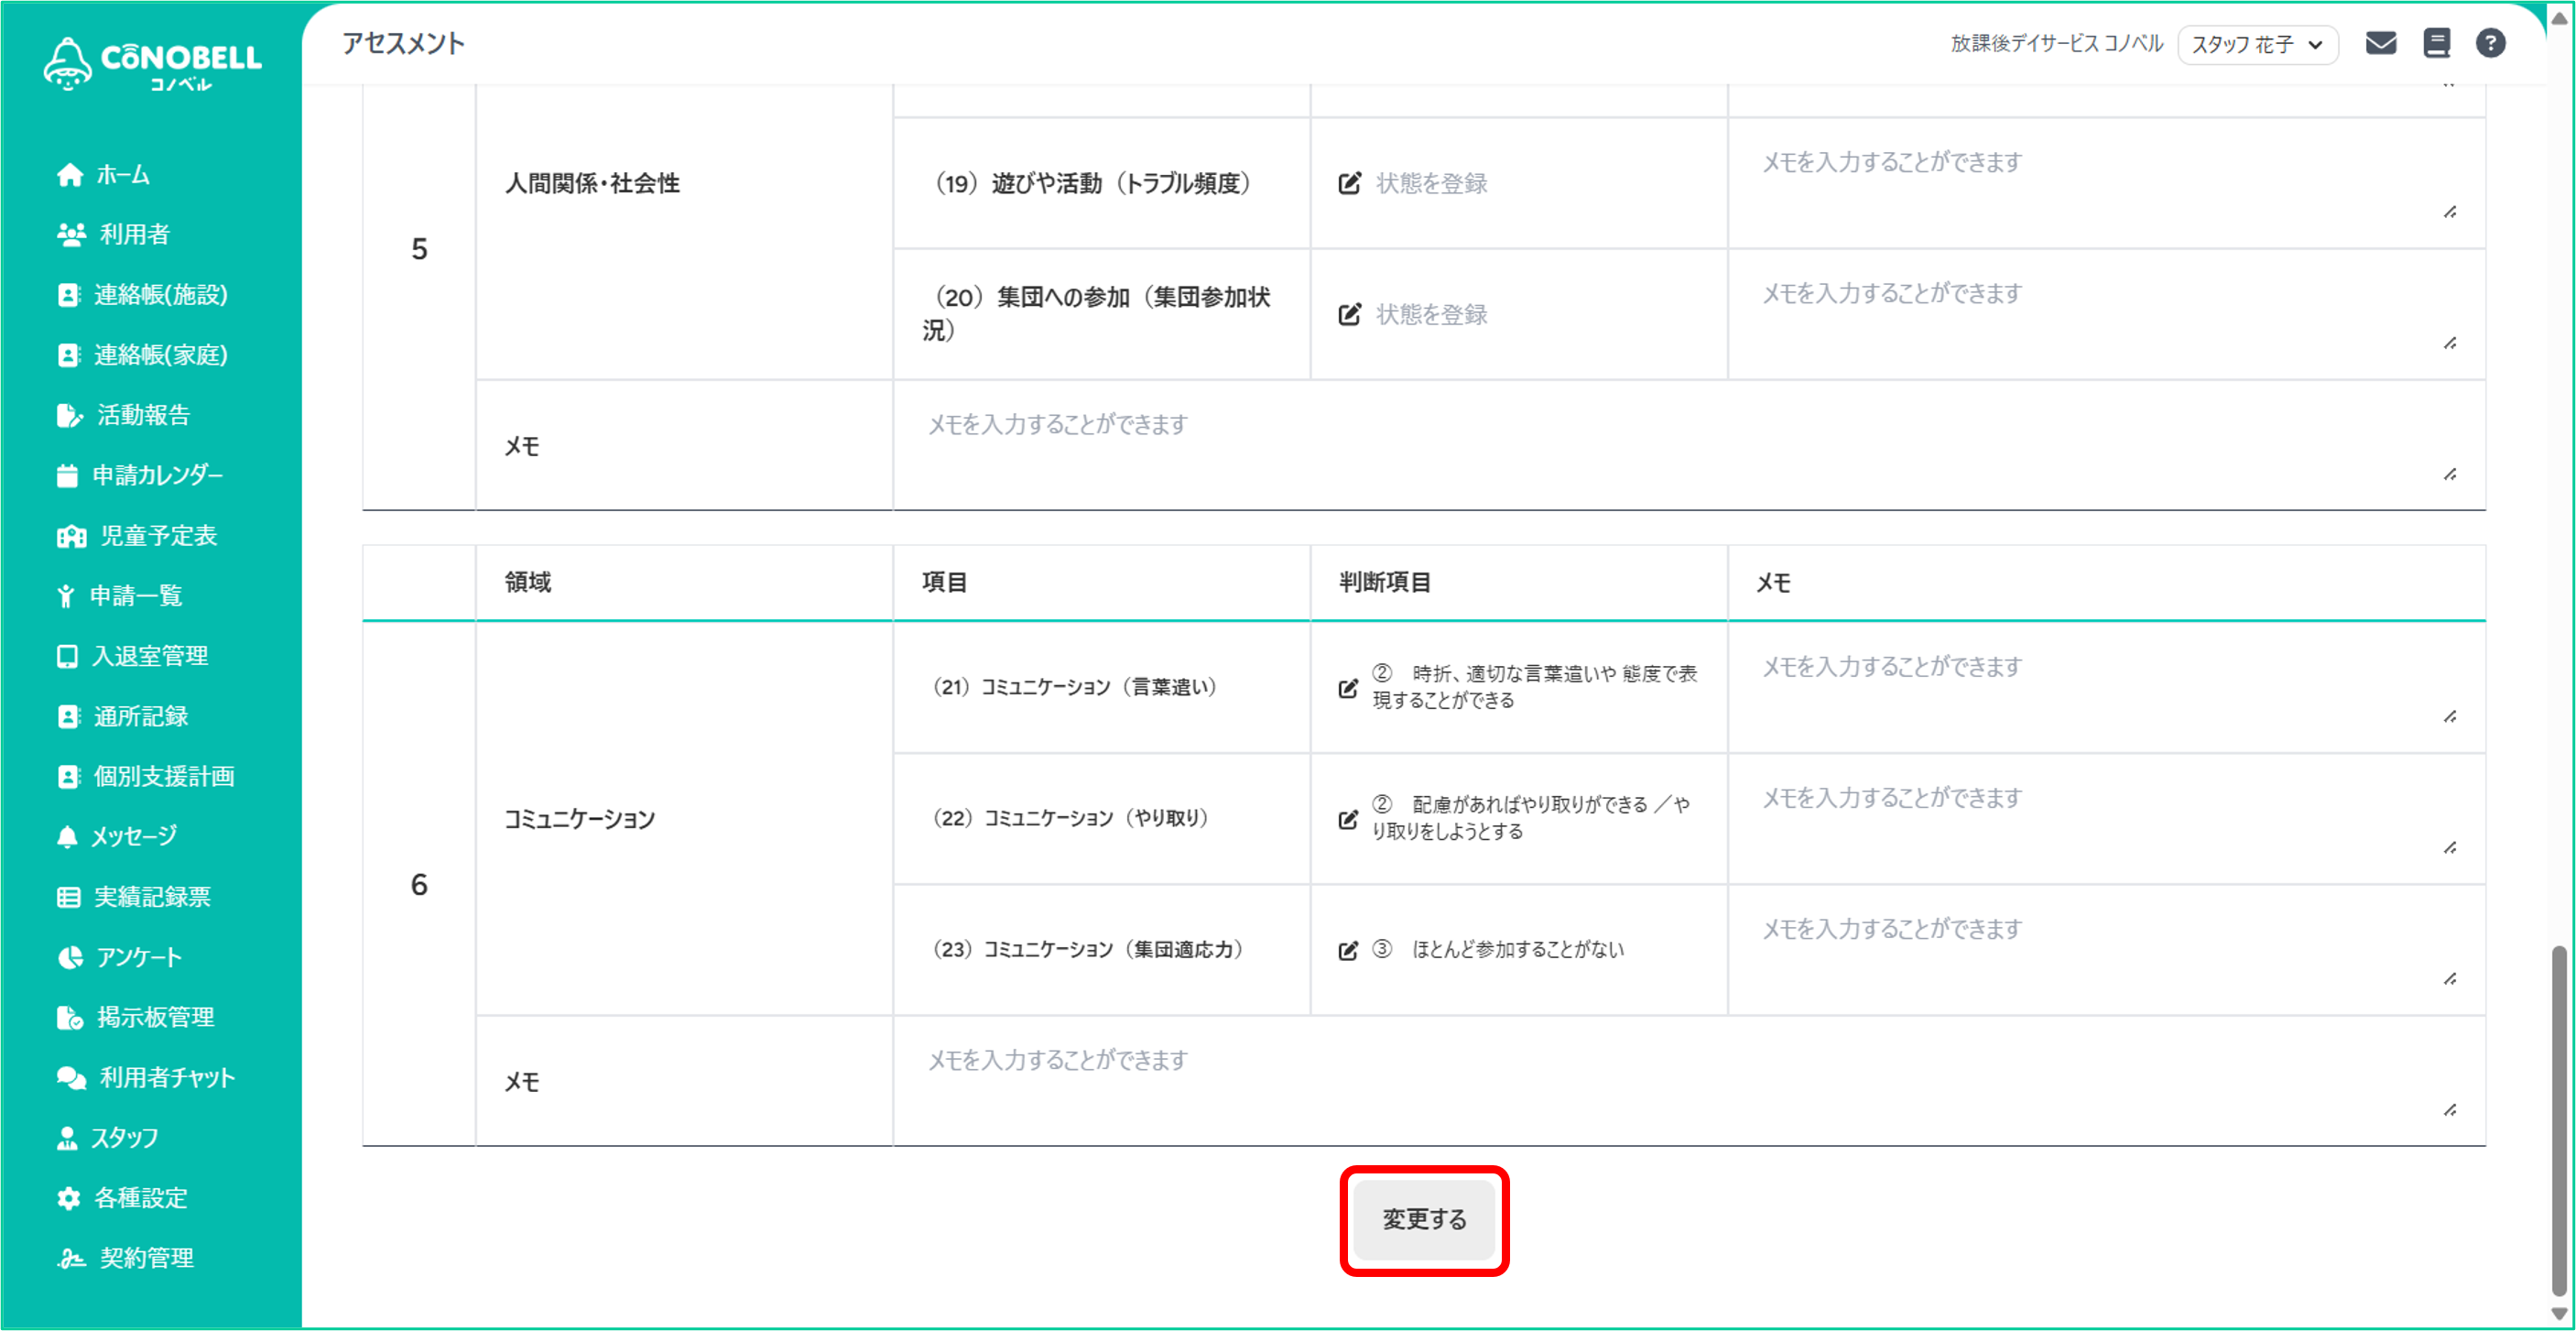2576x1331 pixels.
Task: Click edit icon beside item (21) judgment
Action: pos(1348,688)
